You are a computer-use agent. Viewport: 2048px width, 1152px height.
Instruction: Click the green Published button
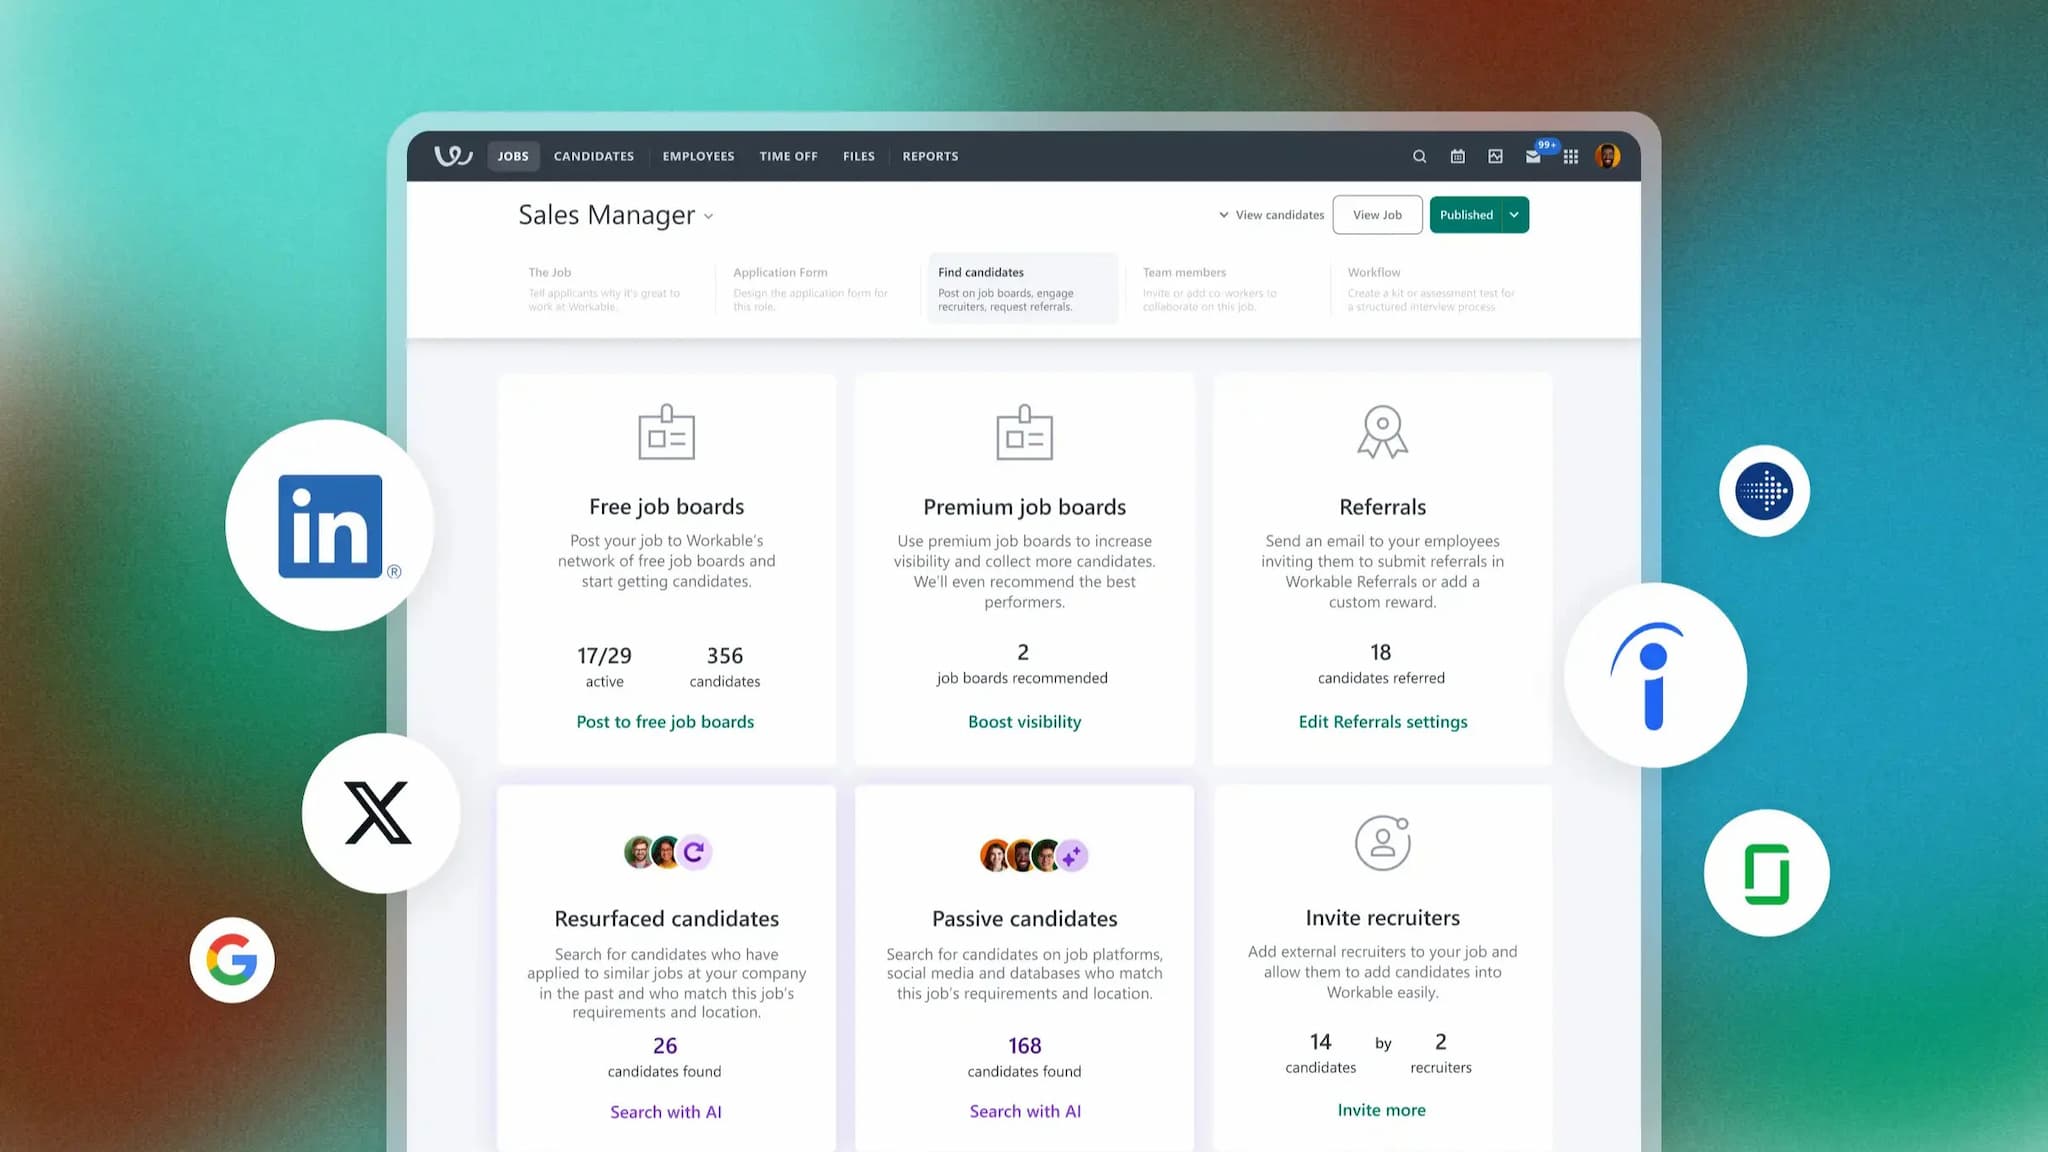click(1466, 215)
